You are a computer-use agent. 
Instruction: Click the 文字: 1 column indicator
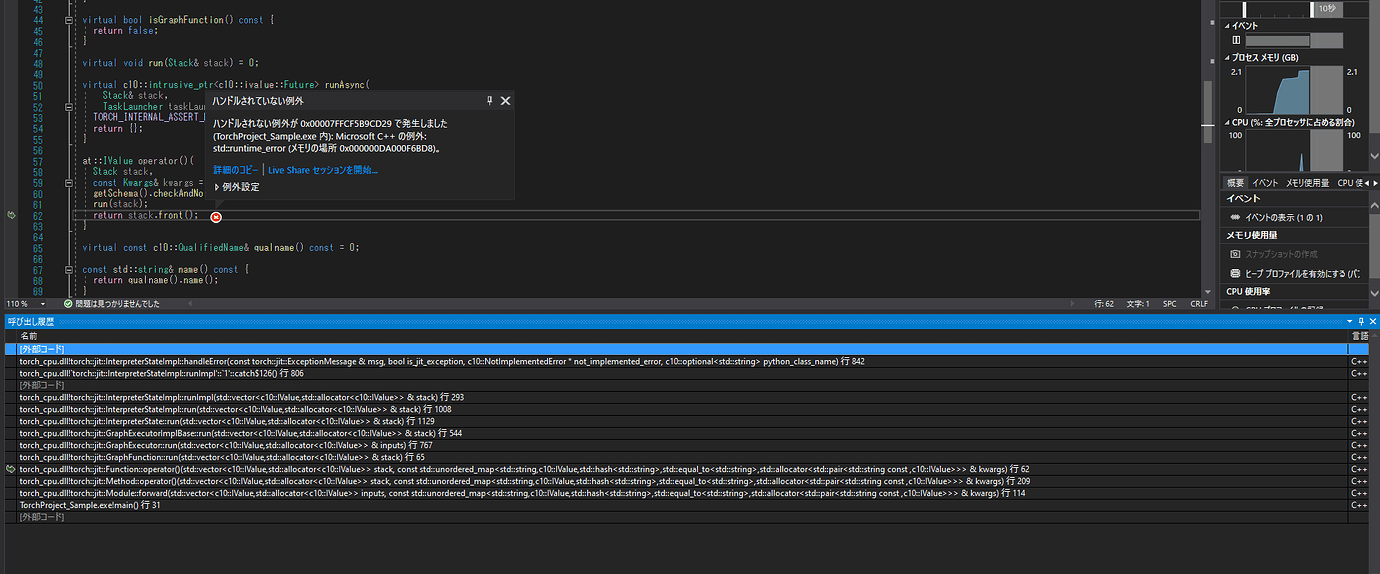1138,303
